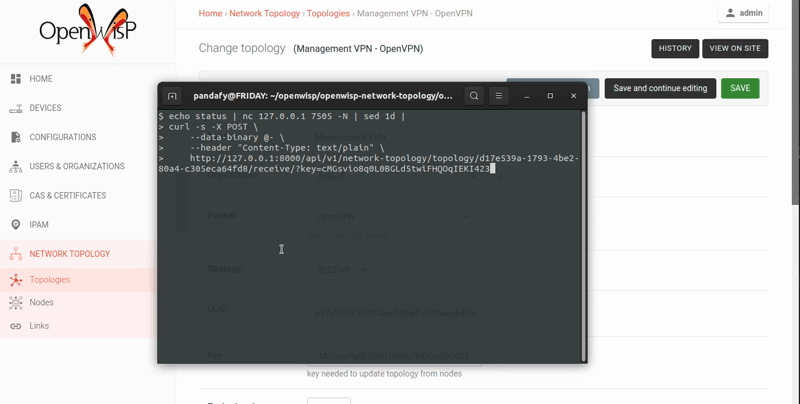The width and height of the screenshot is (800, 404).
Task: Open new tab in terminal window
Action: [x=172, y=96]
